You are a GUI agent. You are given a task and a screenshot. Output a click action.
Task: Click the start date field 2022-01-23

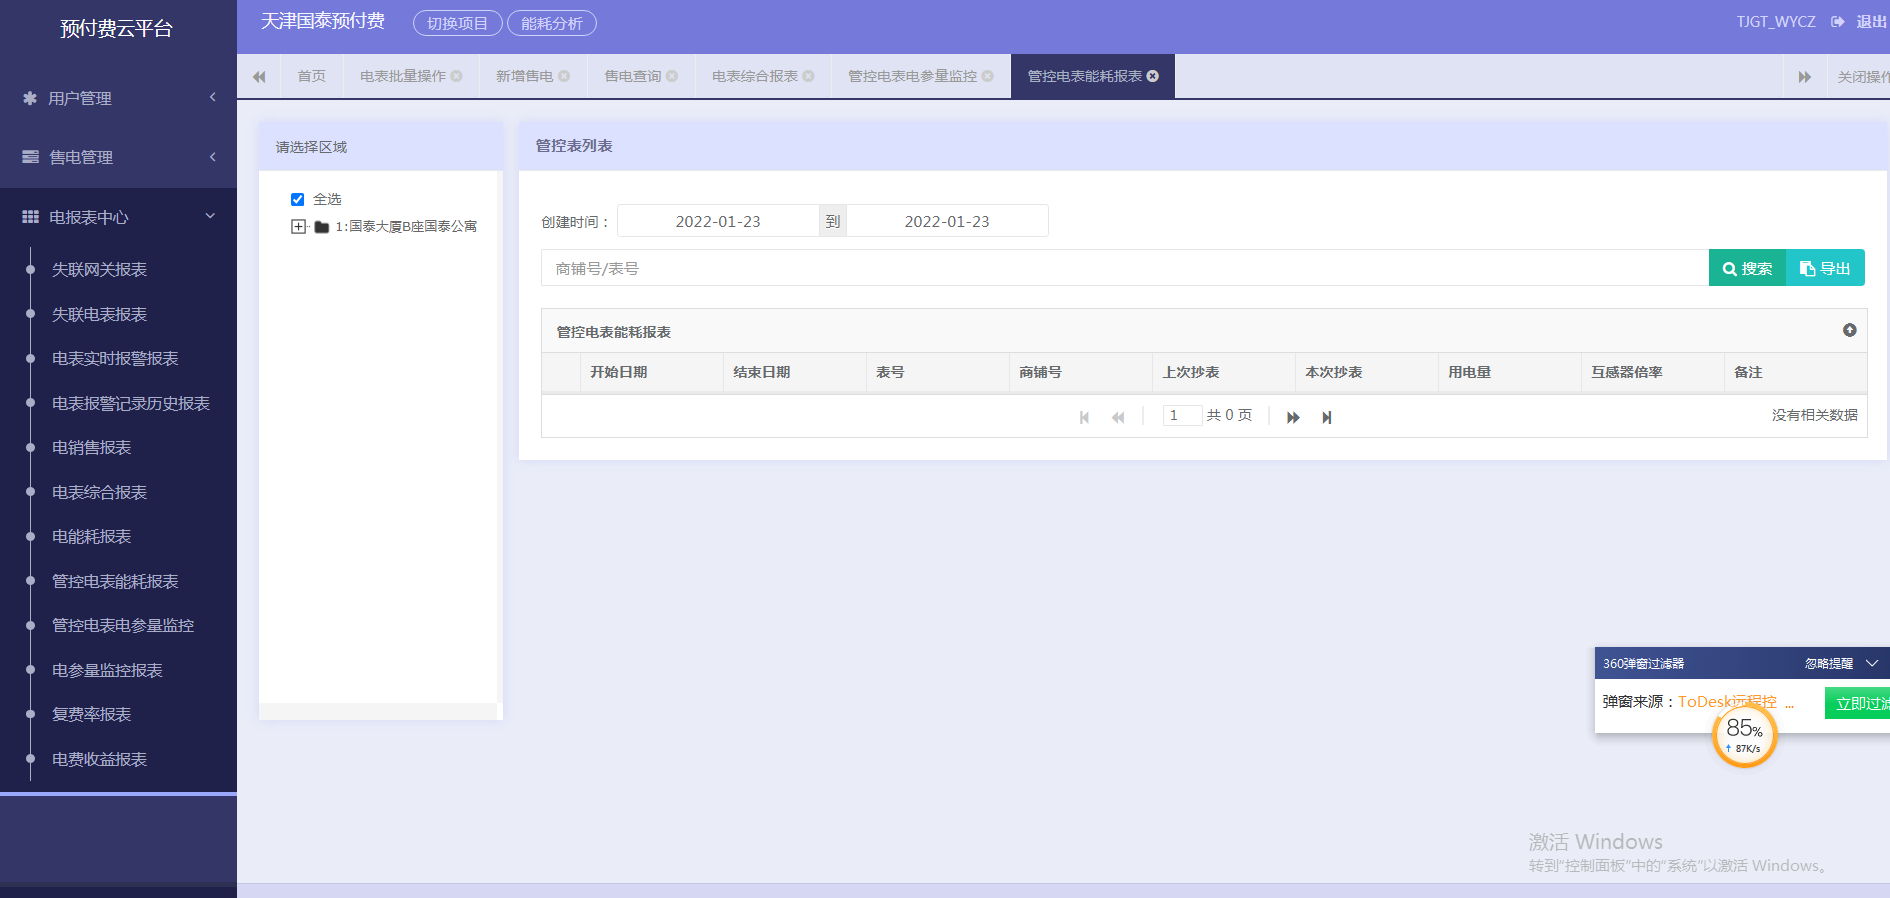click(718, 221)
